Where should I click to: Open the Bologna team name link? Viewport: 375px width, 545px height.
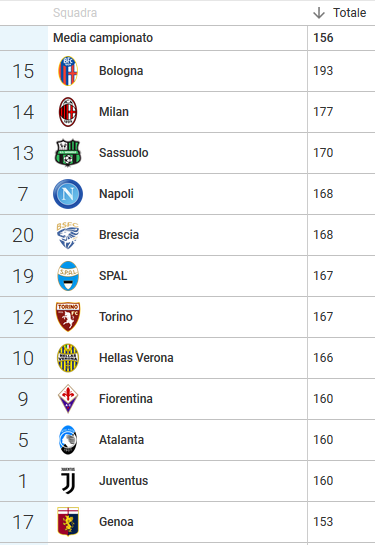click(121, 71)
